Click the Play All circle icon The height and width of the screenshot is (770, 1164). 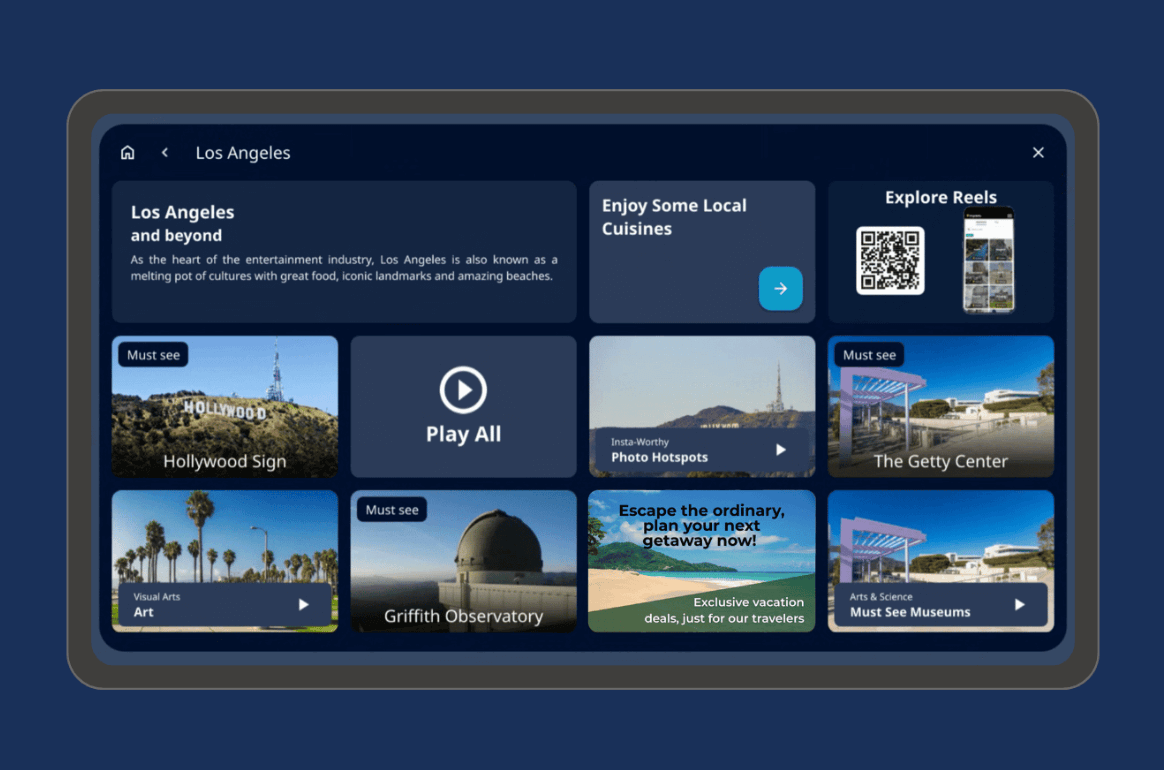click(463, 390)
